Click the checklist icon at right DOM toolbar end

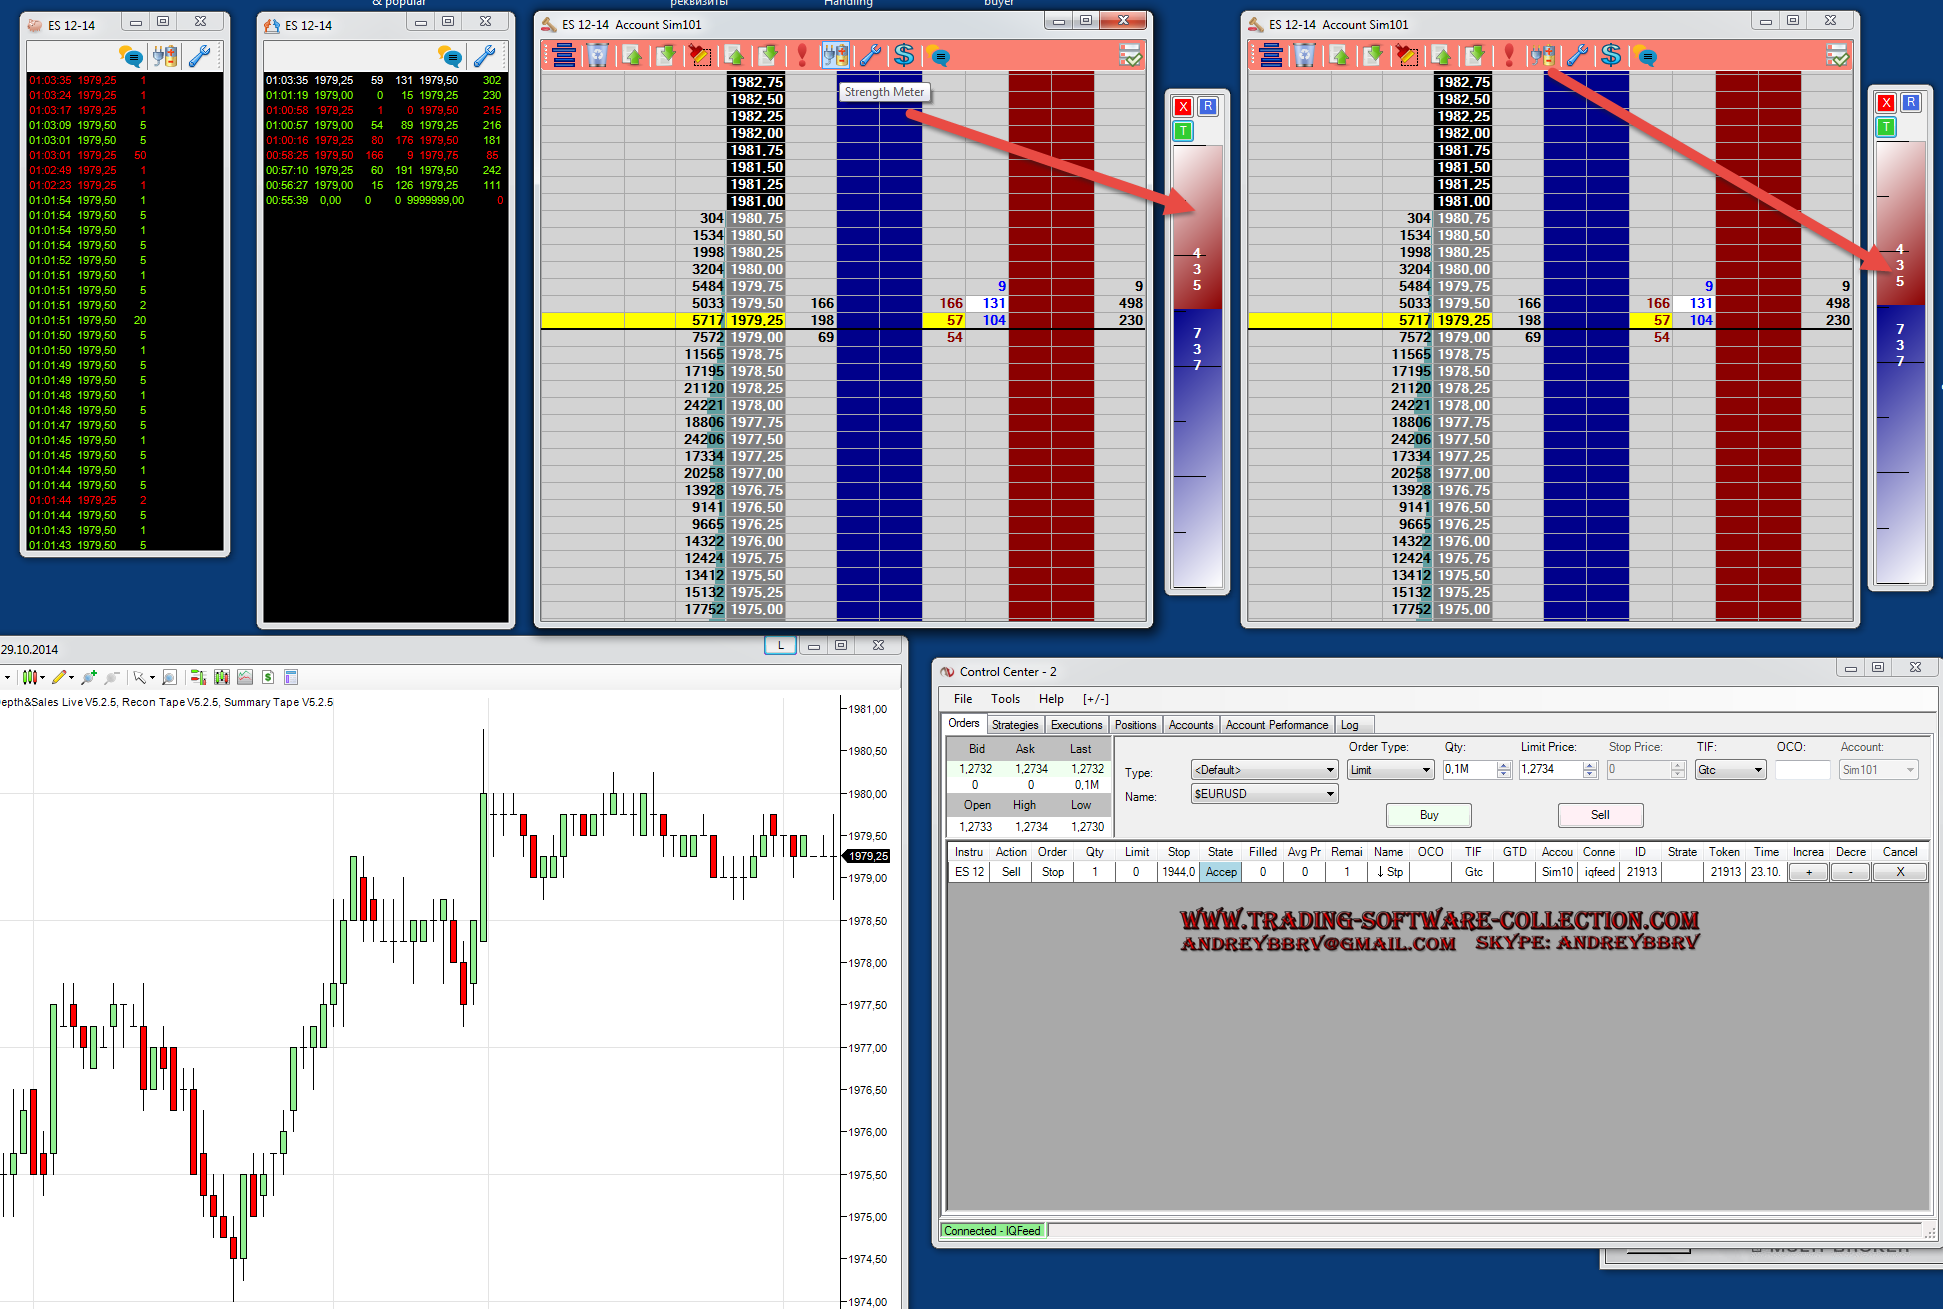(x=1837, y=56)
